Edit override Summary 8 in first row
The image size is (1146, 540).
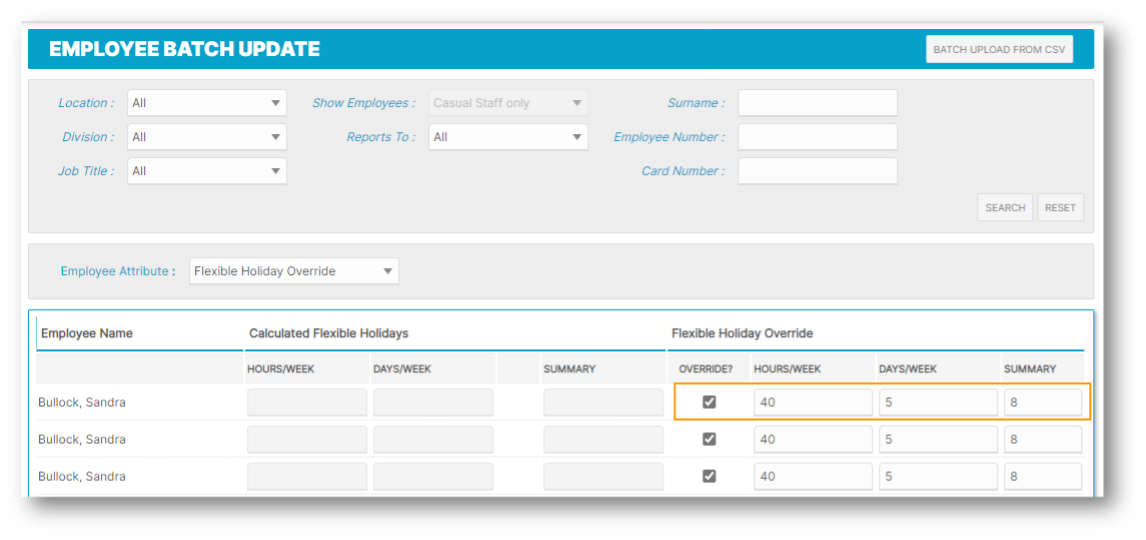click(1043, 403)
